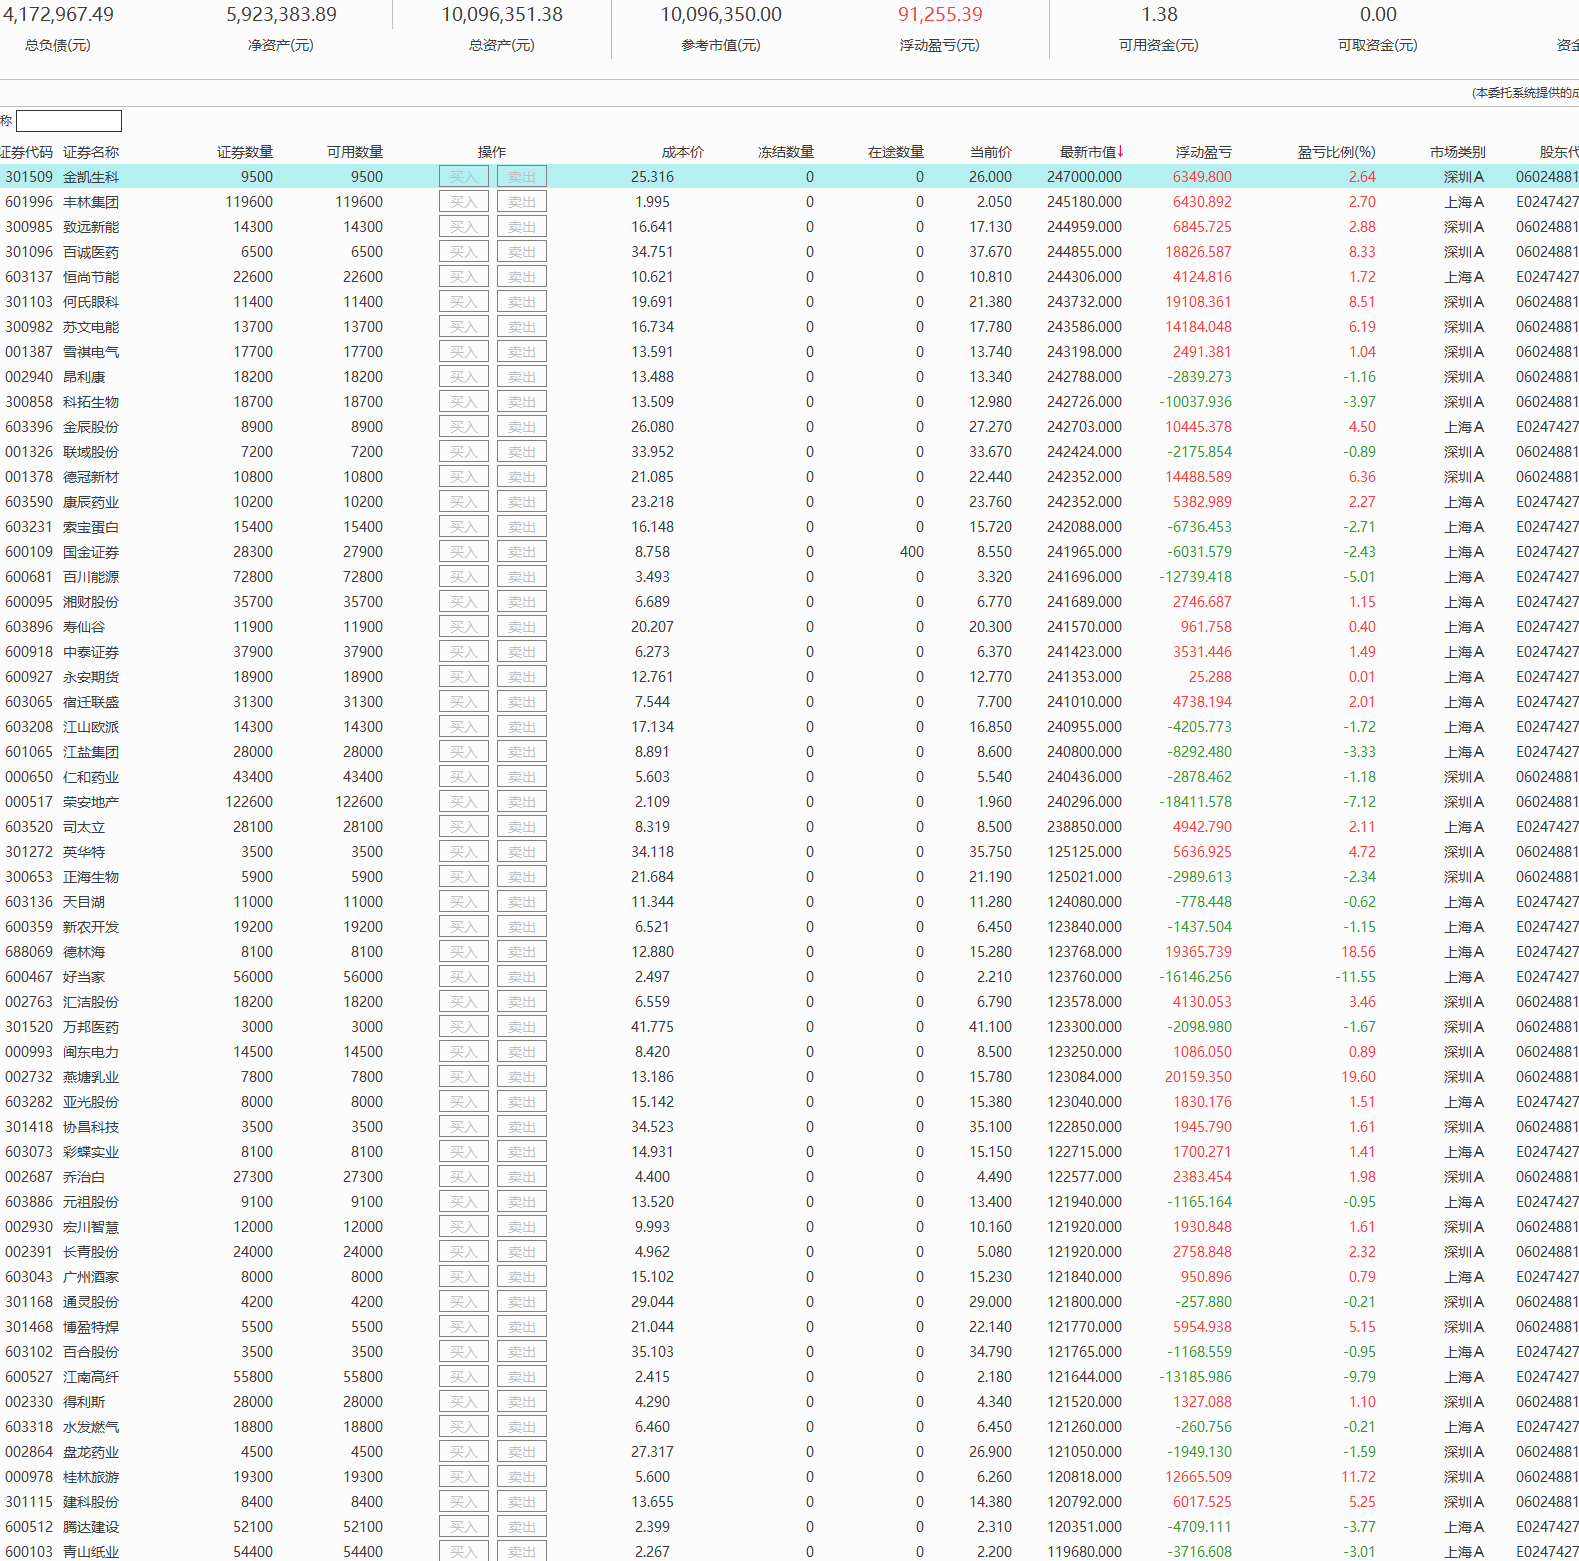Sort holdings by 证券数量 header
Image resolution: width=1579 pixels, height=1561 pixels.
click(x=245, y=152)
